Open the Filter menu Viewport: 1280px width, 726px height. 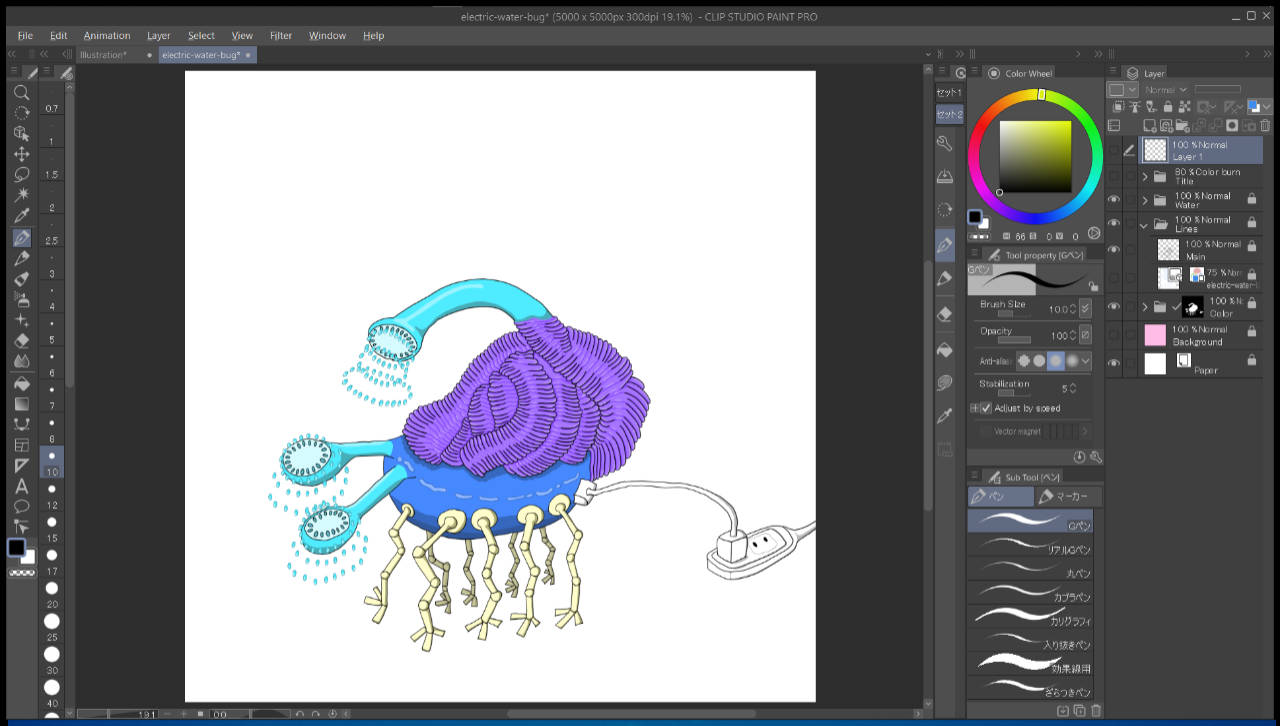coord(281,35)
